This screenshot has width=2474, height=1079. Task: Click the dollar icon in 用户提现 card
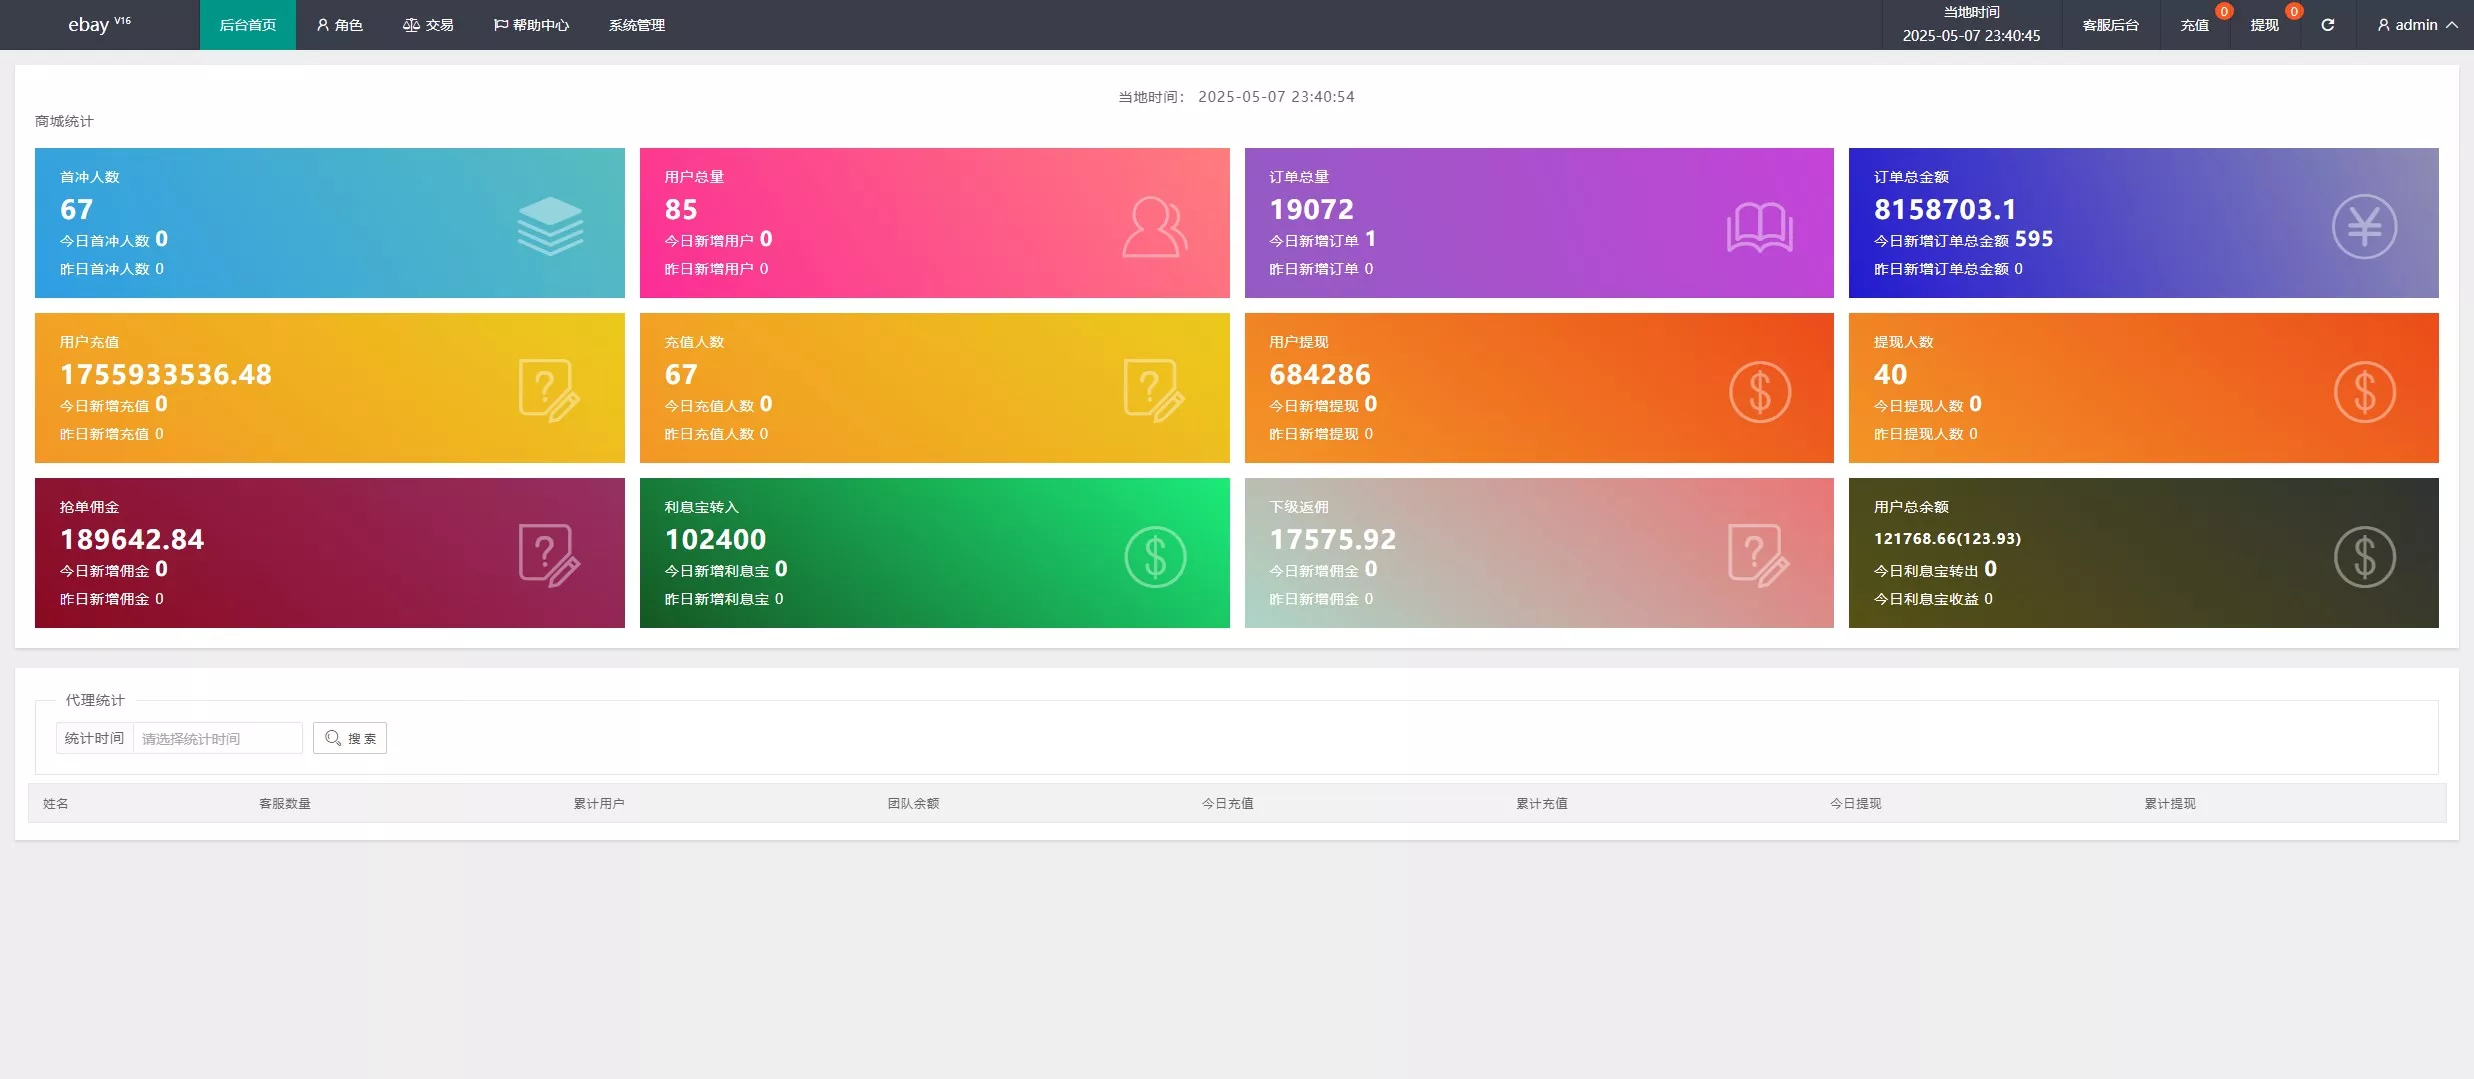click(x=1759, y=392)
